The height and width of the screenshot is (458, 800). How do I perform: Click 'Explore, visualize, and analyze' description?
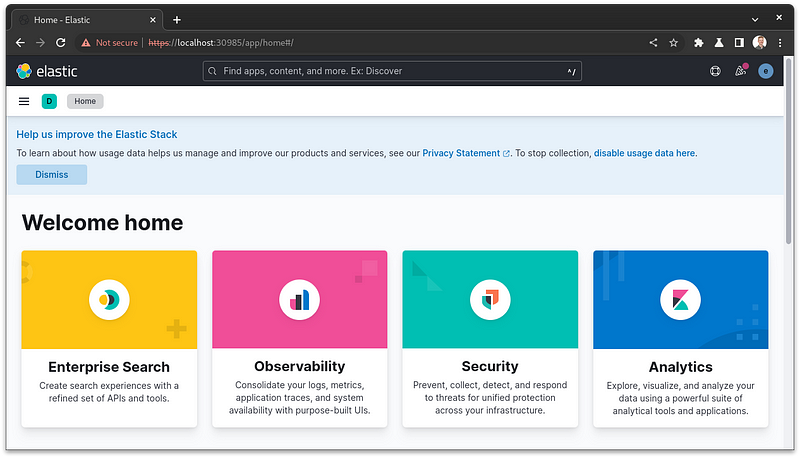tap(681, 398)
